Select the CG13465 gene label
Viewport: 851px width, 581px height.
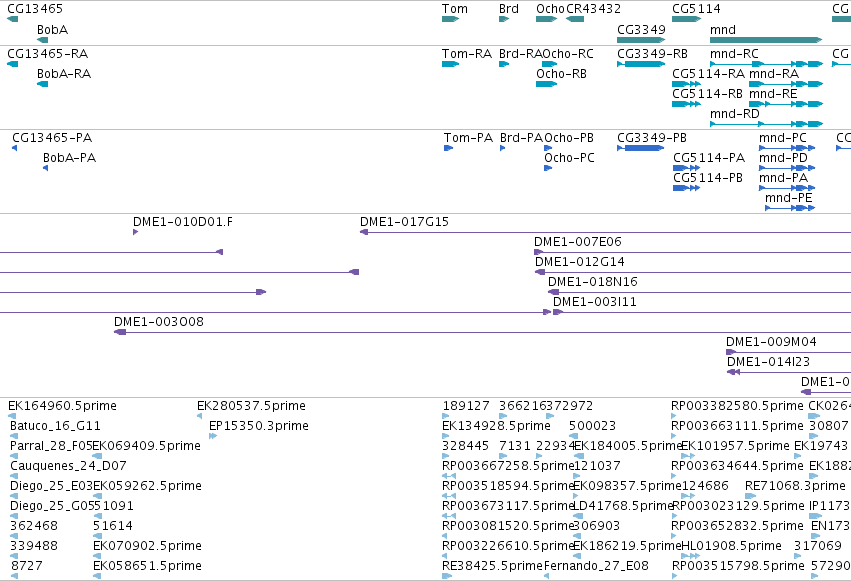coord(35,9)
